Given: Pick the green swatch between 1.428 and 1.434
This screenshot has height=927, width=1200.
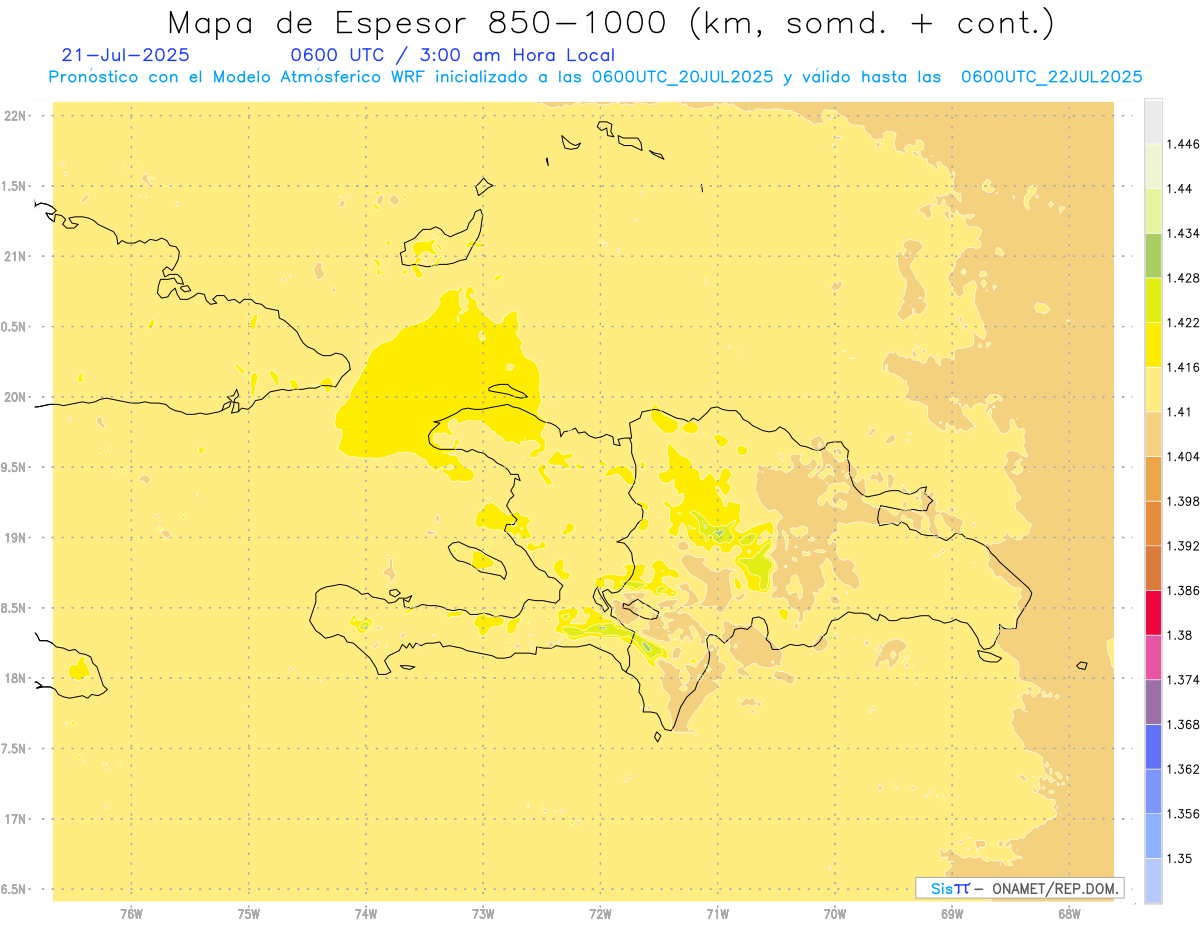Looking at the screenshot, I should pos(1153,255).
